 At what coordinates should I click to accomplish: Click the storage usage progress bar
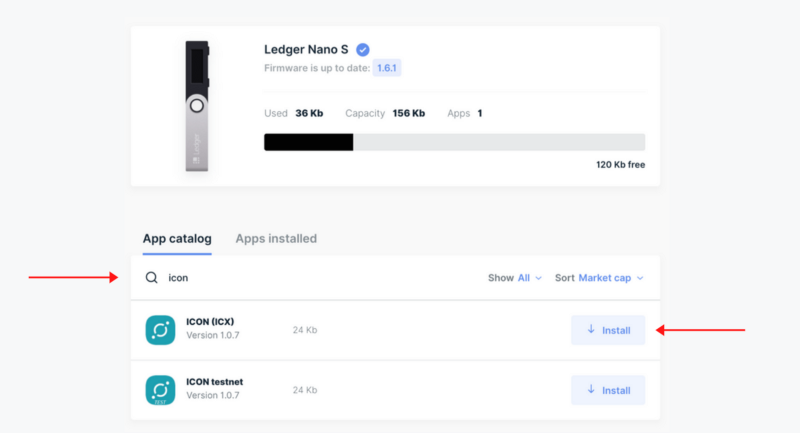click(x=455, y=142)
